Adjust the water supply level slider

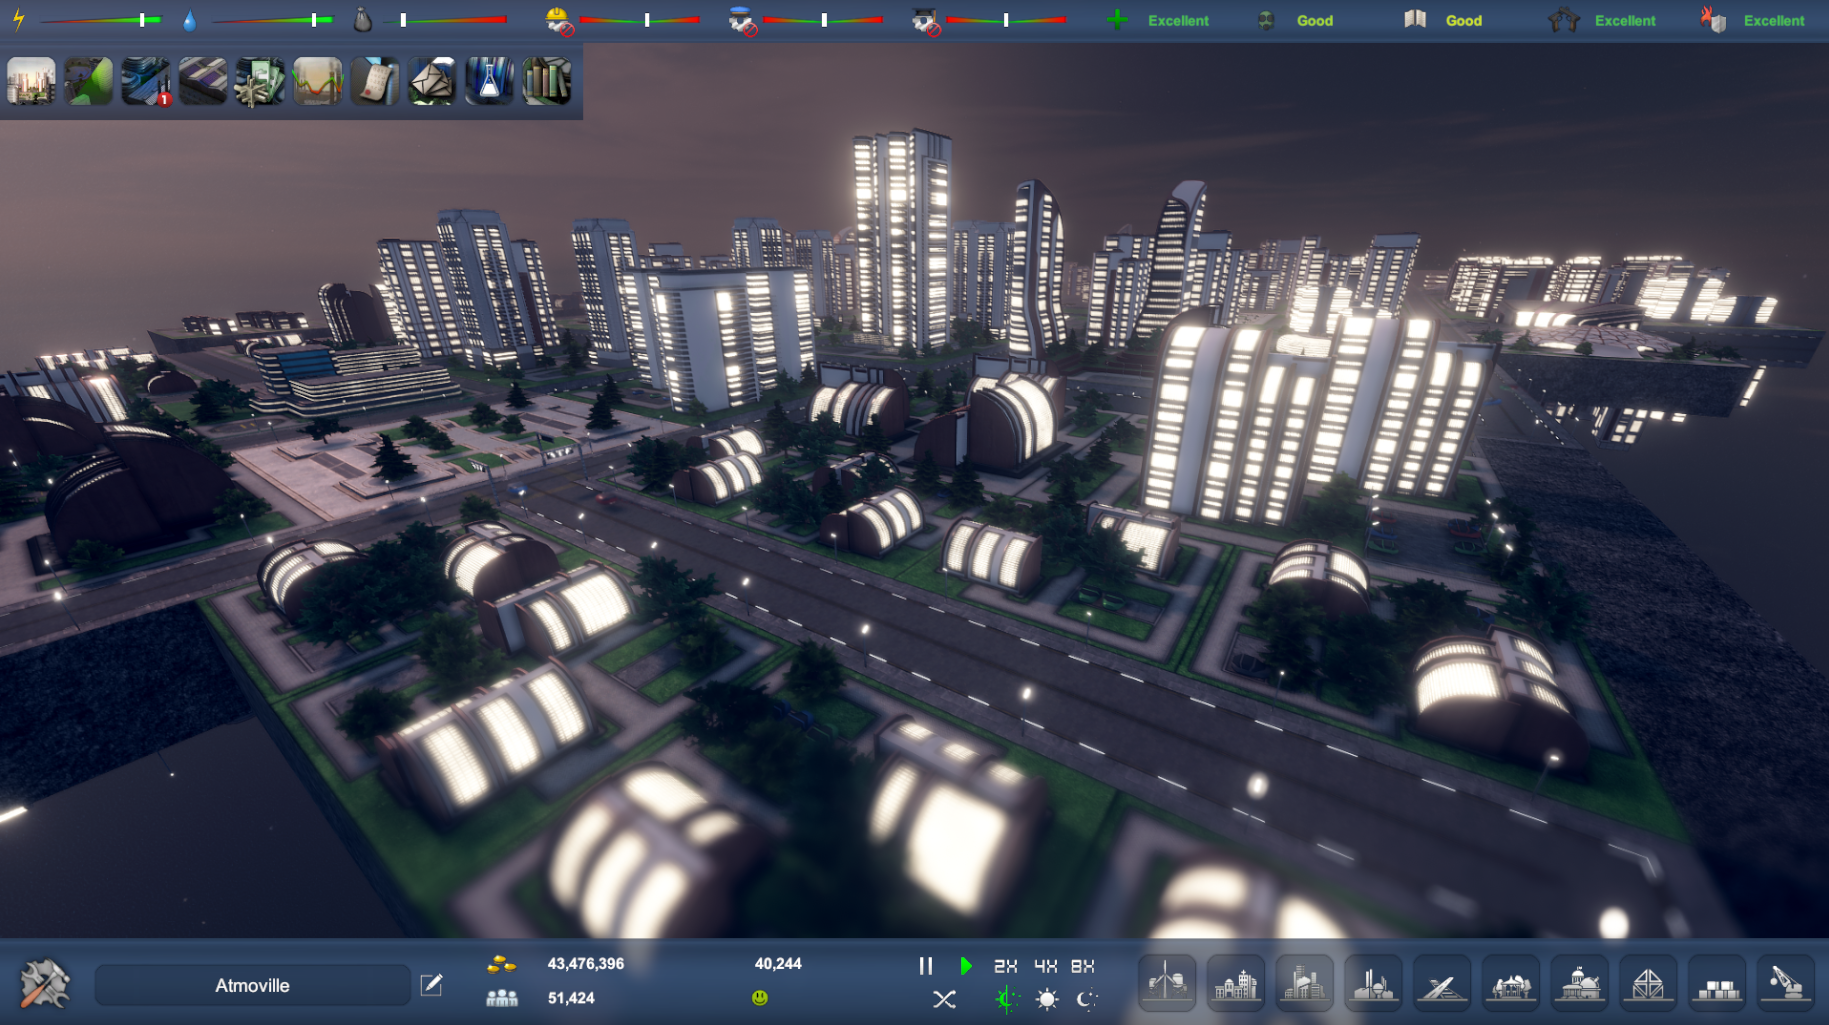[x=272, y=20]
